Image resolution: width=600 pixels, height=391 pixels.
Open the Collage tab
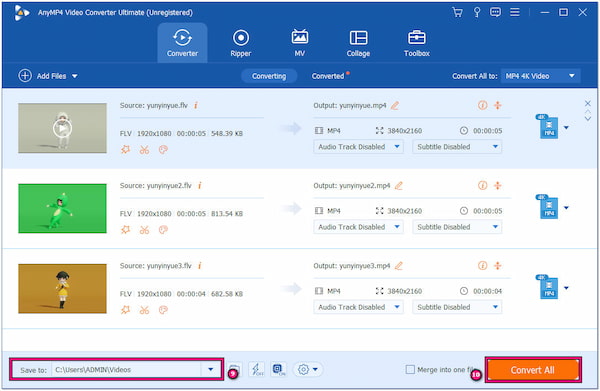tap(358, 43)
